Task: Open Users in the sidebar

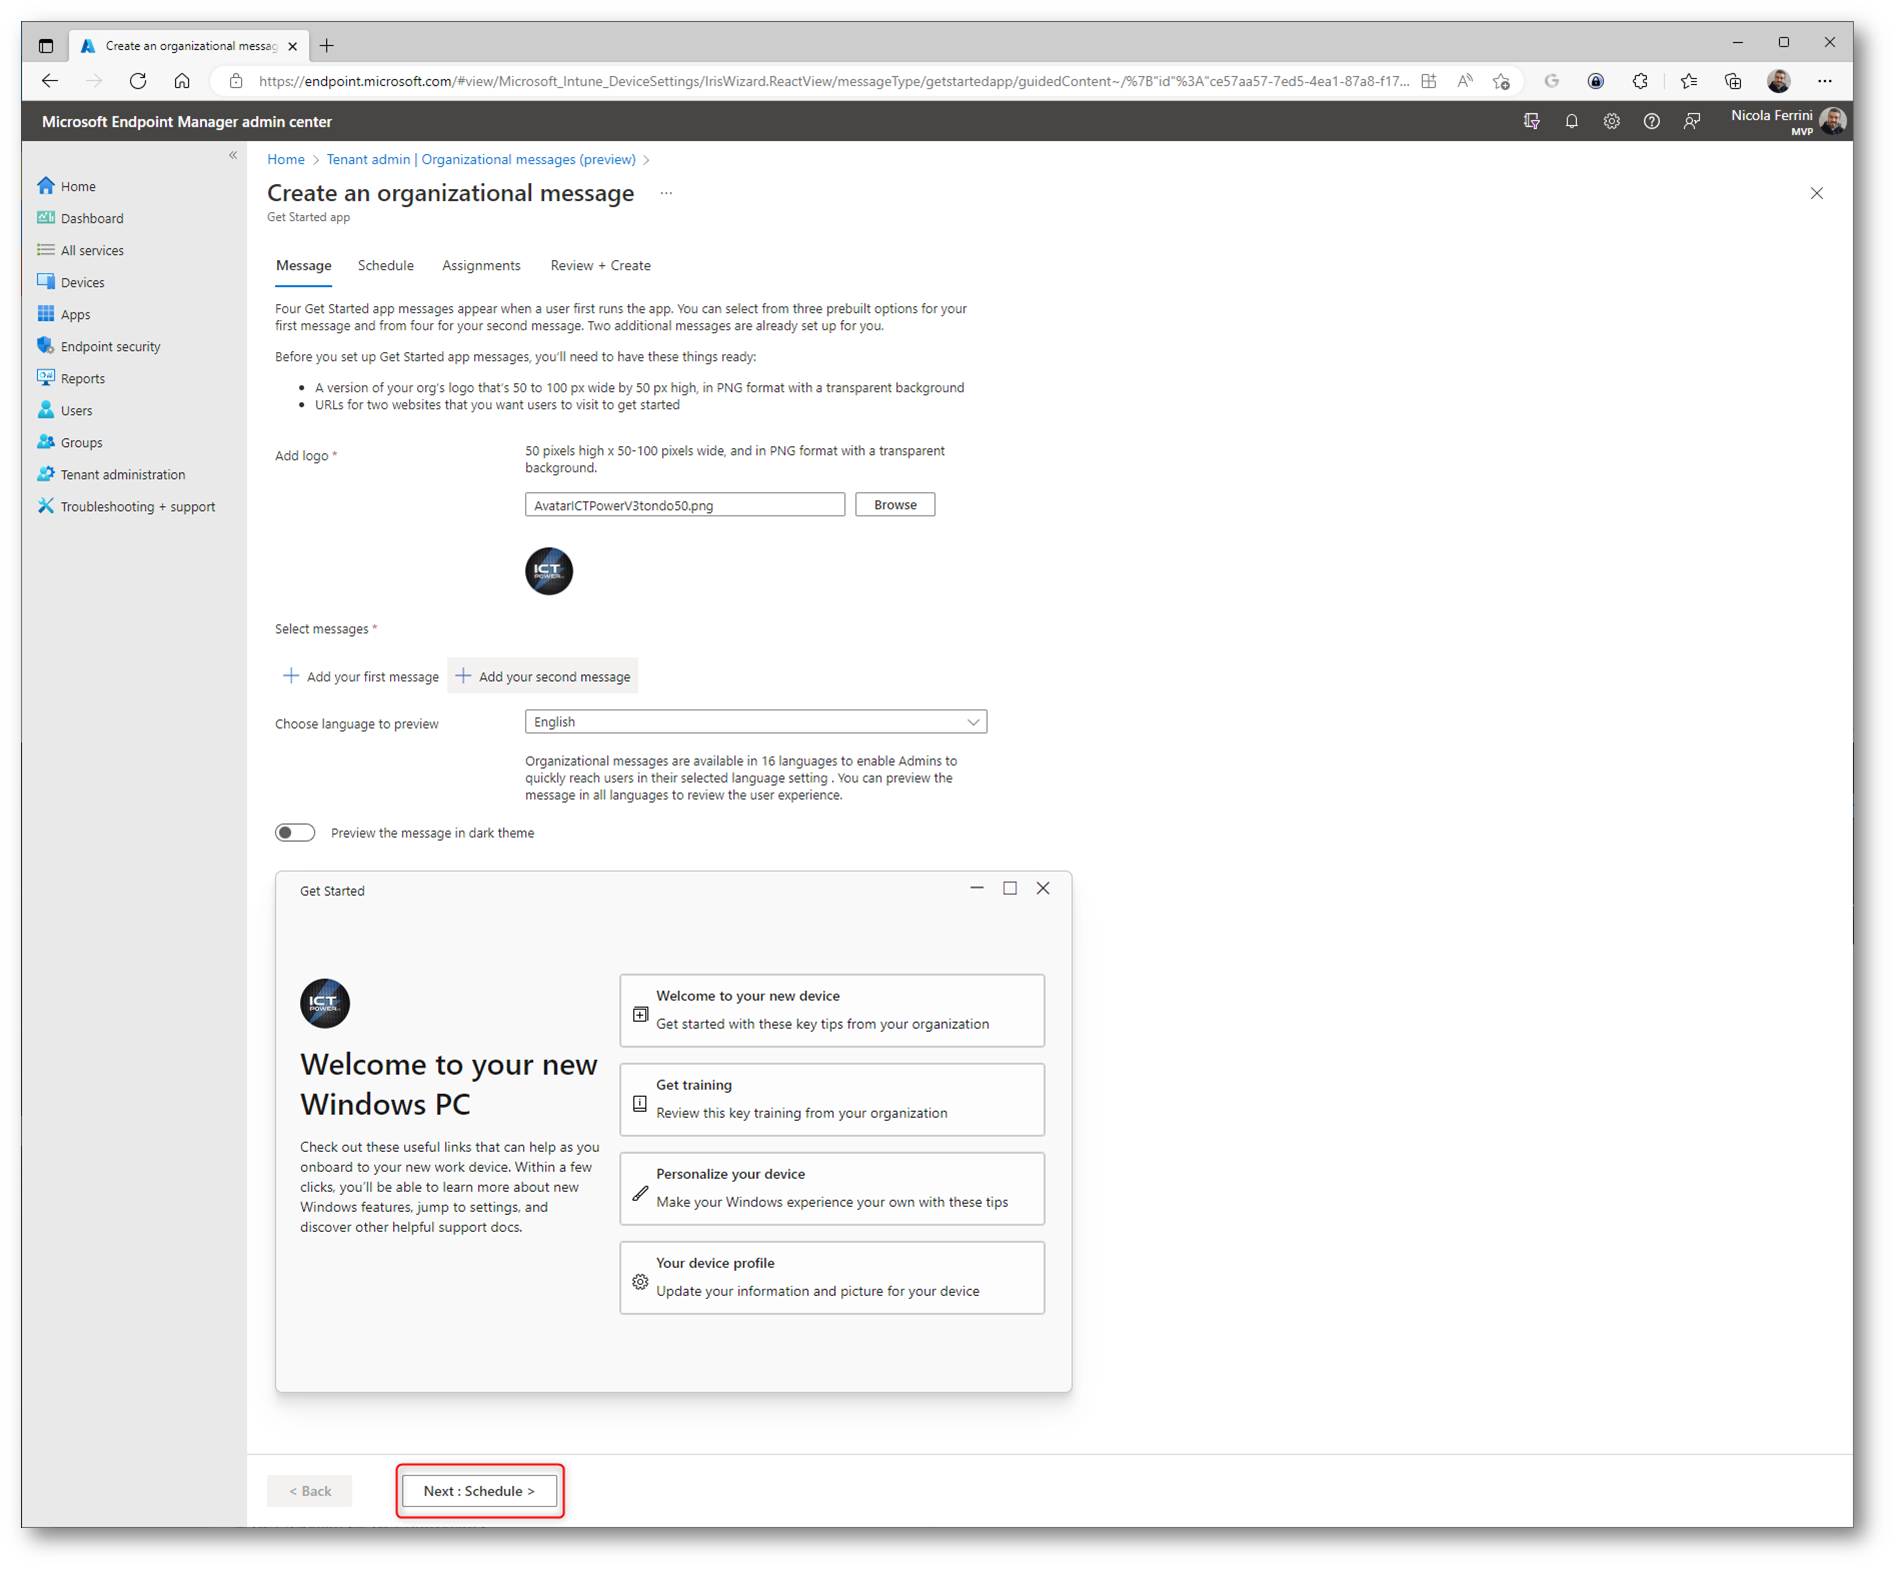Action: (64, 410)
